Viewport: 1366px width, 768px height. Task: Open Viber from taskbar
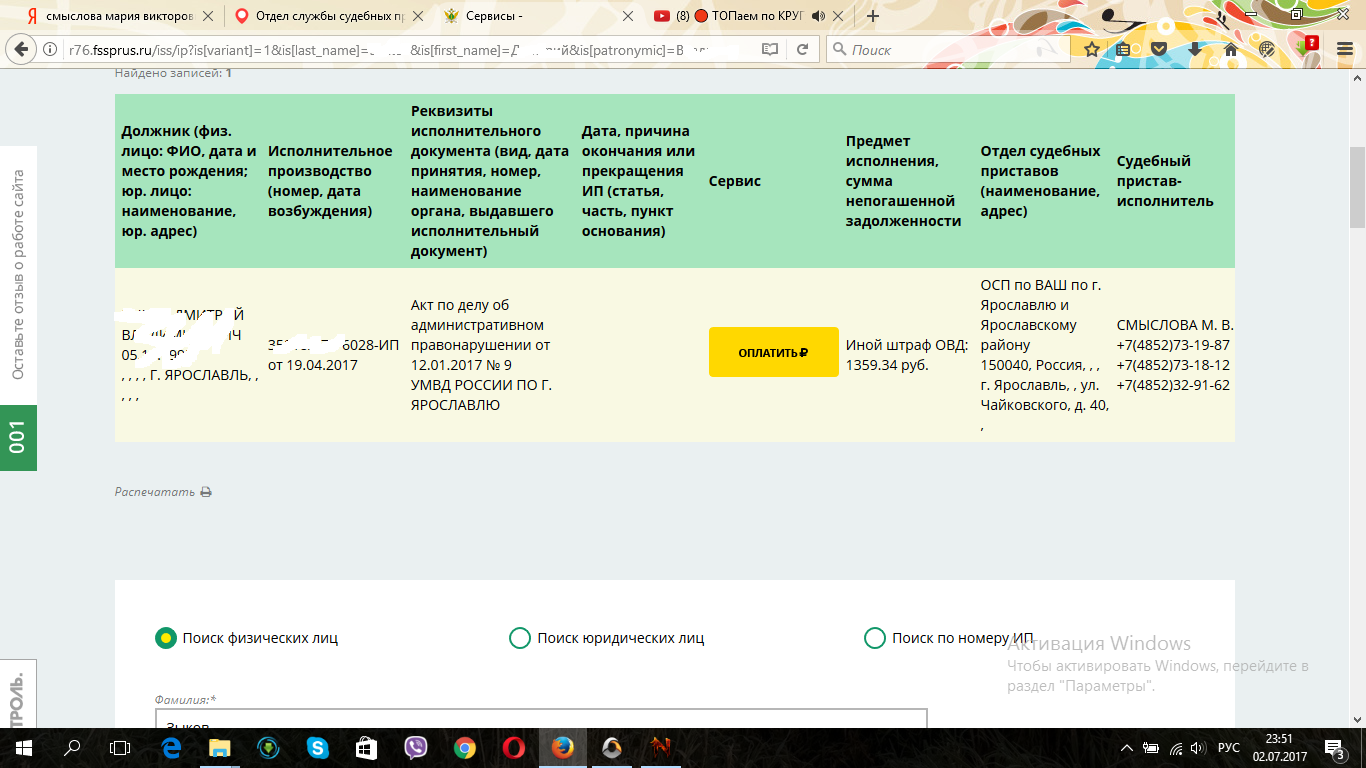[416, 747]
